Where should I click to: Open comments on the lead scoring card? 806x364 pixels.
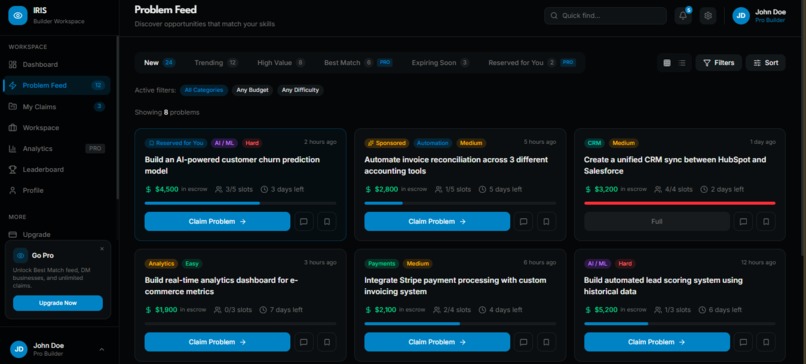click(743, 342)
